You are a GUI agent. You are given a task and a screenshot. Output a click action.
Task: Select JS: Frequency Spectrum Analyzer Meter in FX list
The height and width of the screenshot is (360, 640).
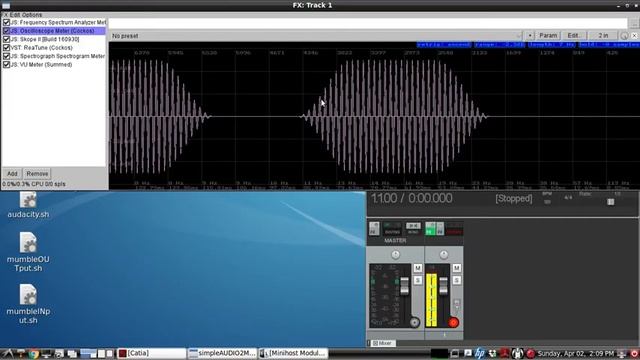tap(58, 22)
